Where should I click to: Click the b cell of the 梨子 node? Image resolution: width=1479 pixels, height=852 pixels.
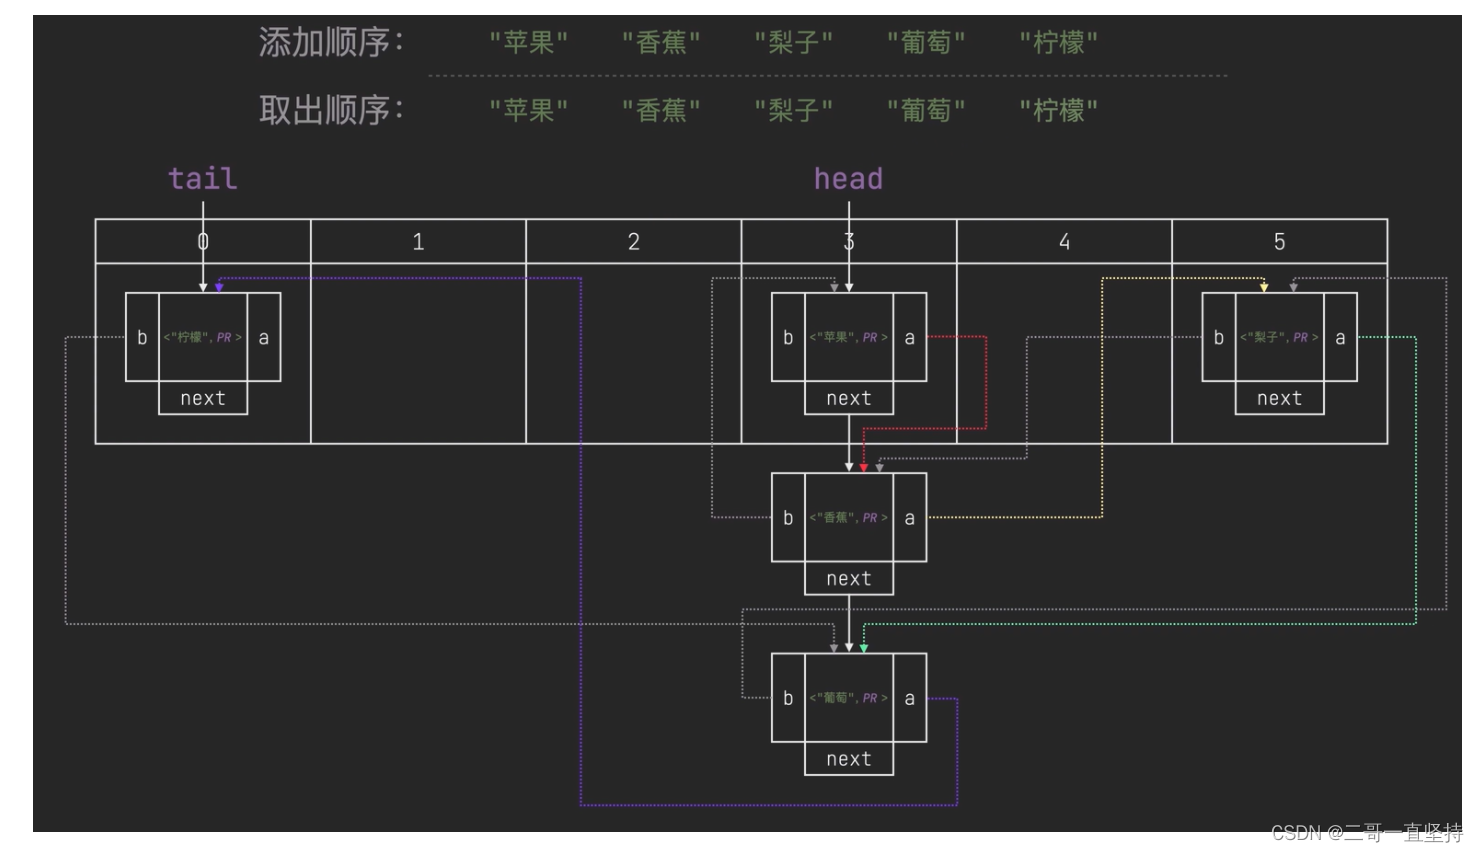tap(1219, 337)
